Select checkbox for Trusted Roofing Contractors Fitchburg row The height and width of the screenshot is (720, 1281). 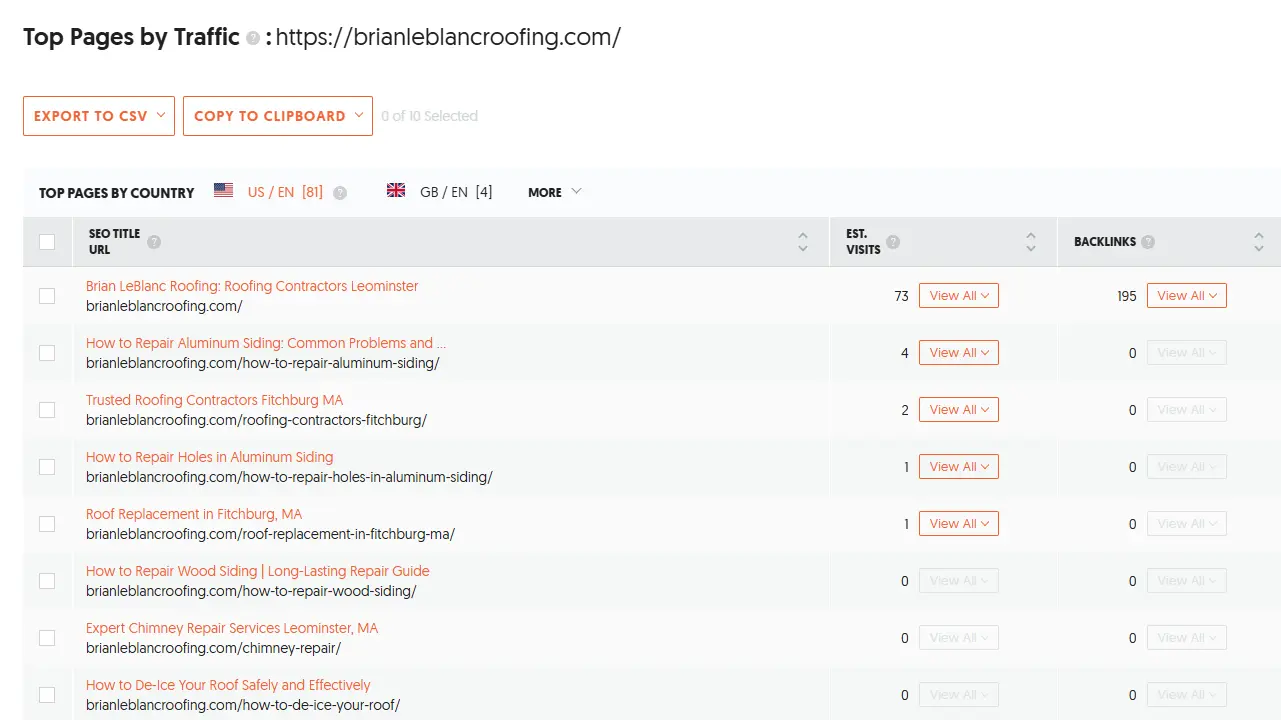coord(47,410)
